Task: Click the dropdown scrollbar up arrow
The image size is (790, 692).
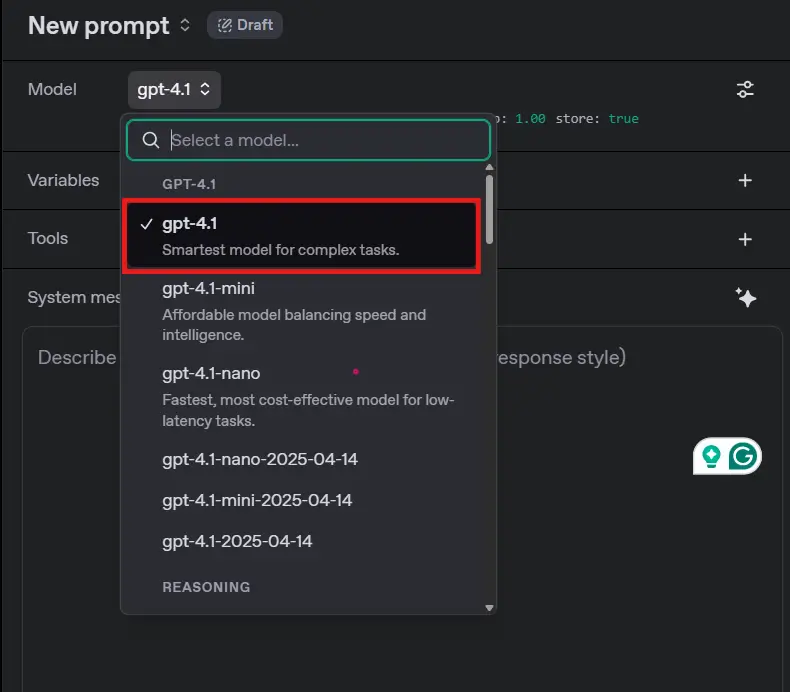Action: [489, 167]
